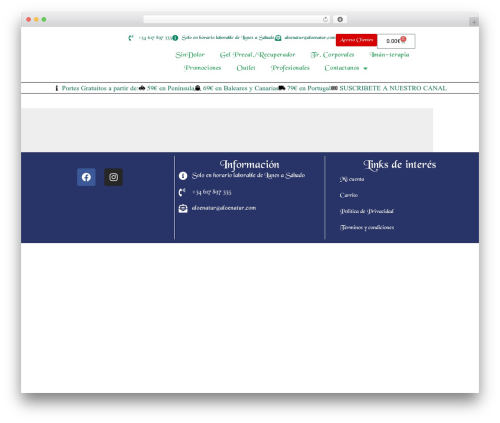
Task: Open the 0.00€ cart button
Action: [x=396, y=41]
